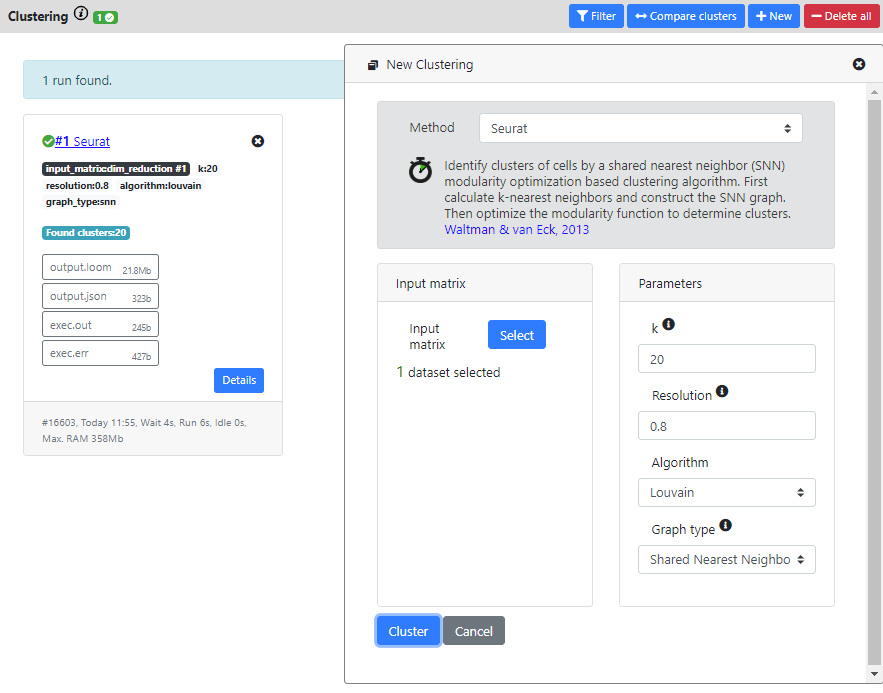Viewport: 883px width, 693px height.
Task: Click the clustering icon in the New Clustering header
Action: (371, 64)
